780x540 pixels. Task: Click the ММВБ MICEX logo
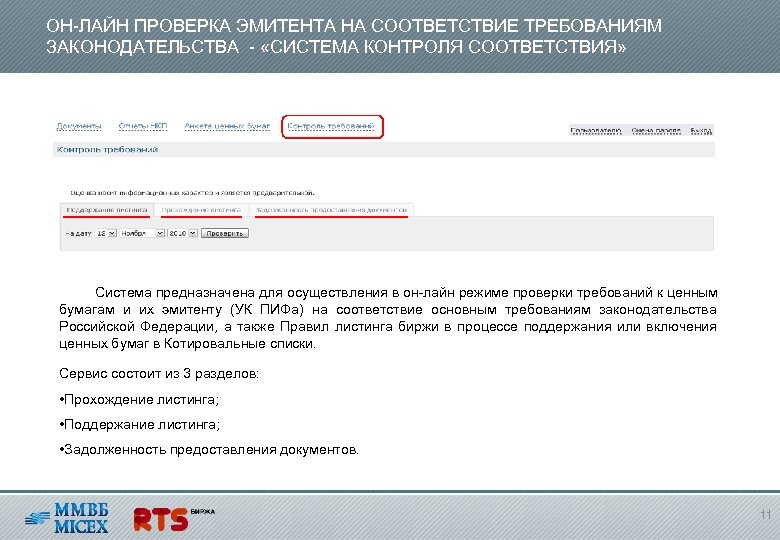pyautogui.click(x=67, y=518)
